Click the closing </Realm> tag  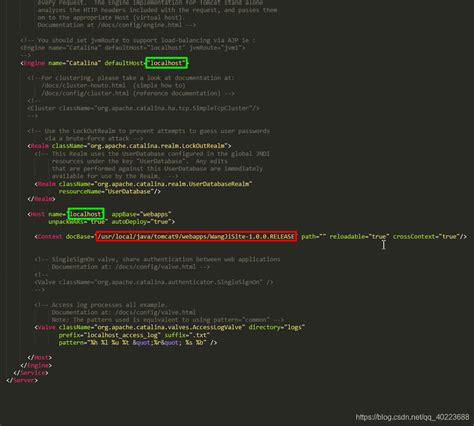pyautogui.click(x=42, y=199)
